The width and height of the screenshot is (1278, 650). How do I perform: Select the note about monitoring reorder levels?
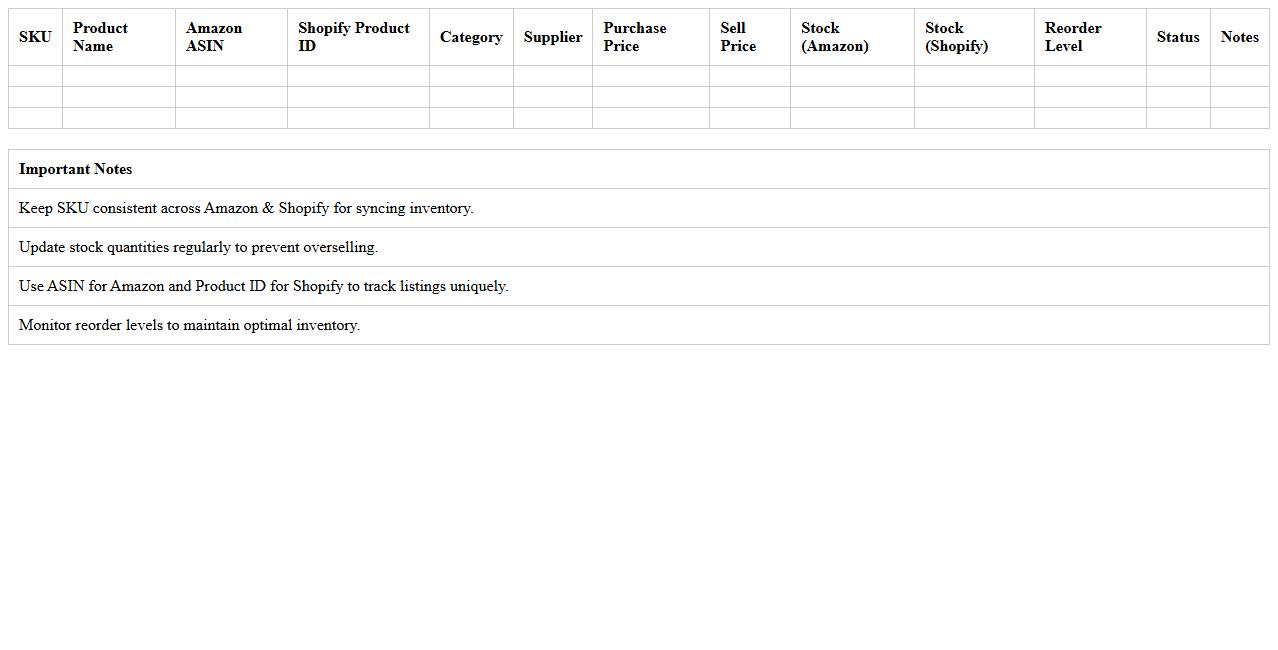pos(189,325)
